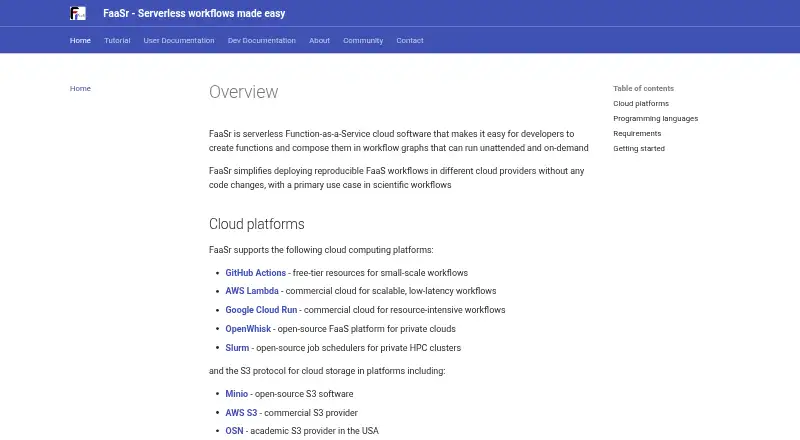Jump to Cloud platforms in table of contents
Viewport: 800px width, 440px height.
tap(641, 103)
